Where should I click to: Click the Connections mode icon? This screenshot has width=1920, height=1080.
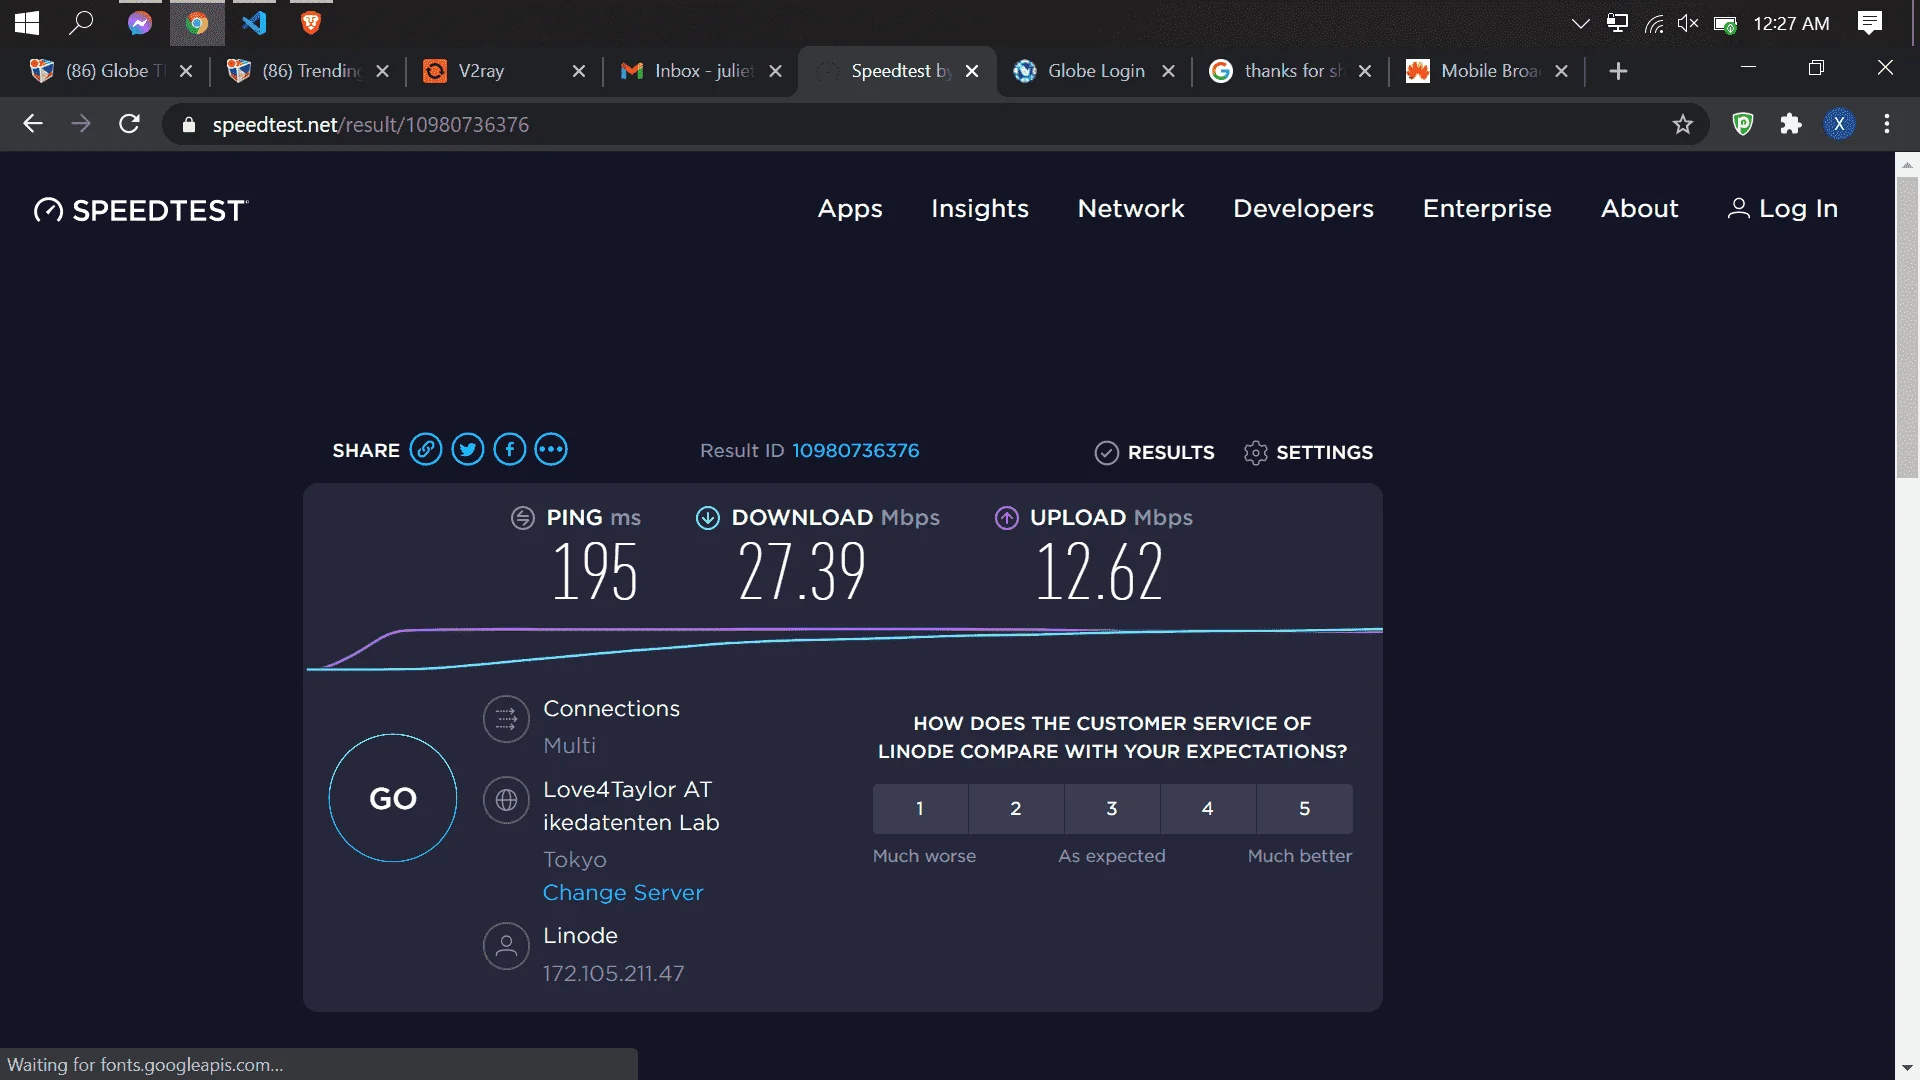[507, 719]
